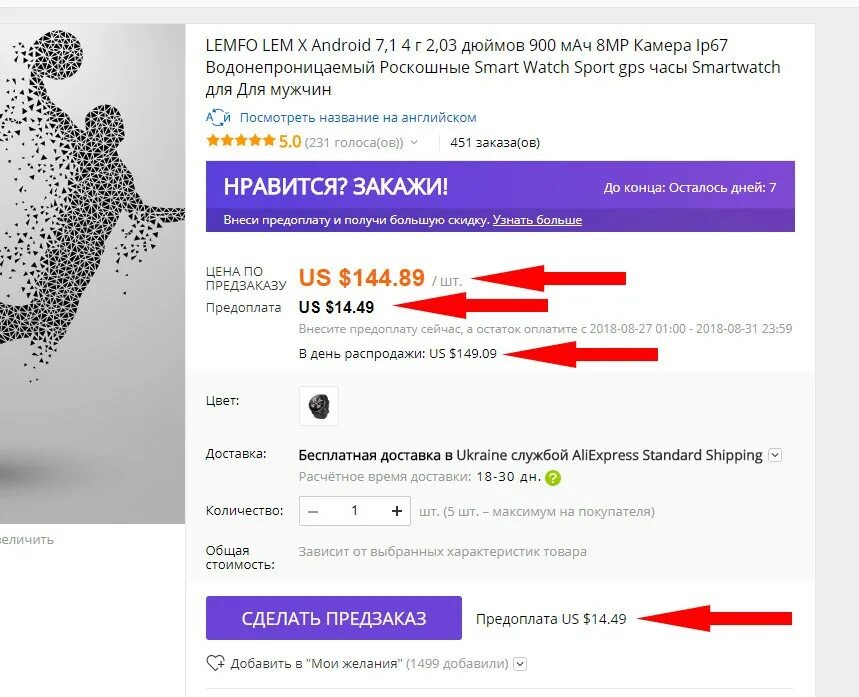The image size is (859, 697).
Task: Open the shipping method dropdown
Action: coord(775,455)
